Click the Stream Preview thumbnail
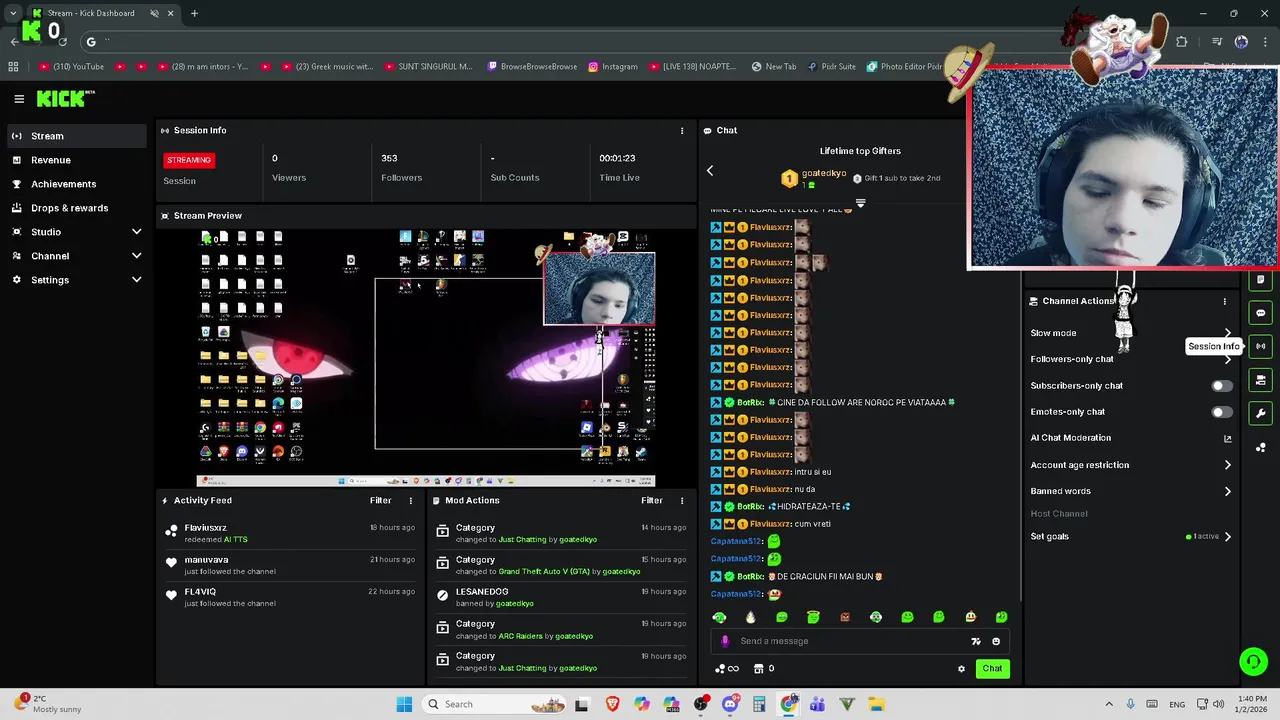The height and width of the screenshot is (720, 1280). coord(426,357)
